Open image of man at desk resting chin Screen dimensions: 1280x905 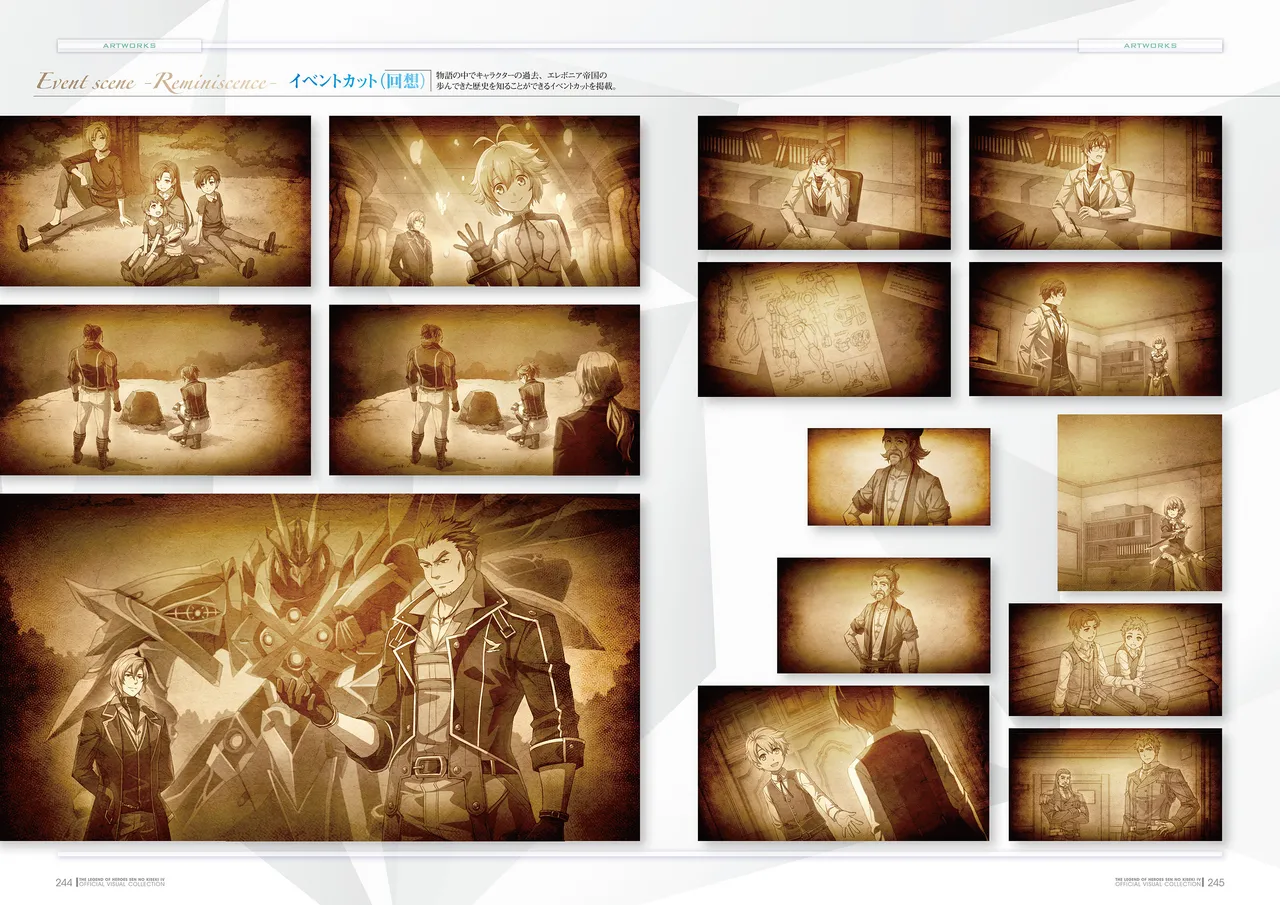click(824, 183)
